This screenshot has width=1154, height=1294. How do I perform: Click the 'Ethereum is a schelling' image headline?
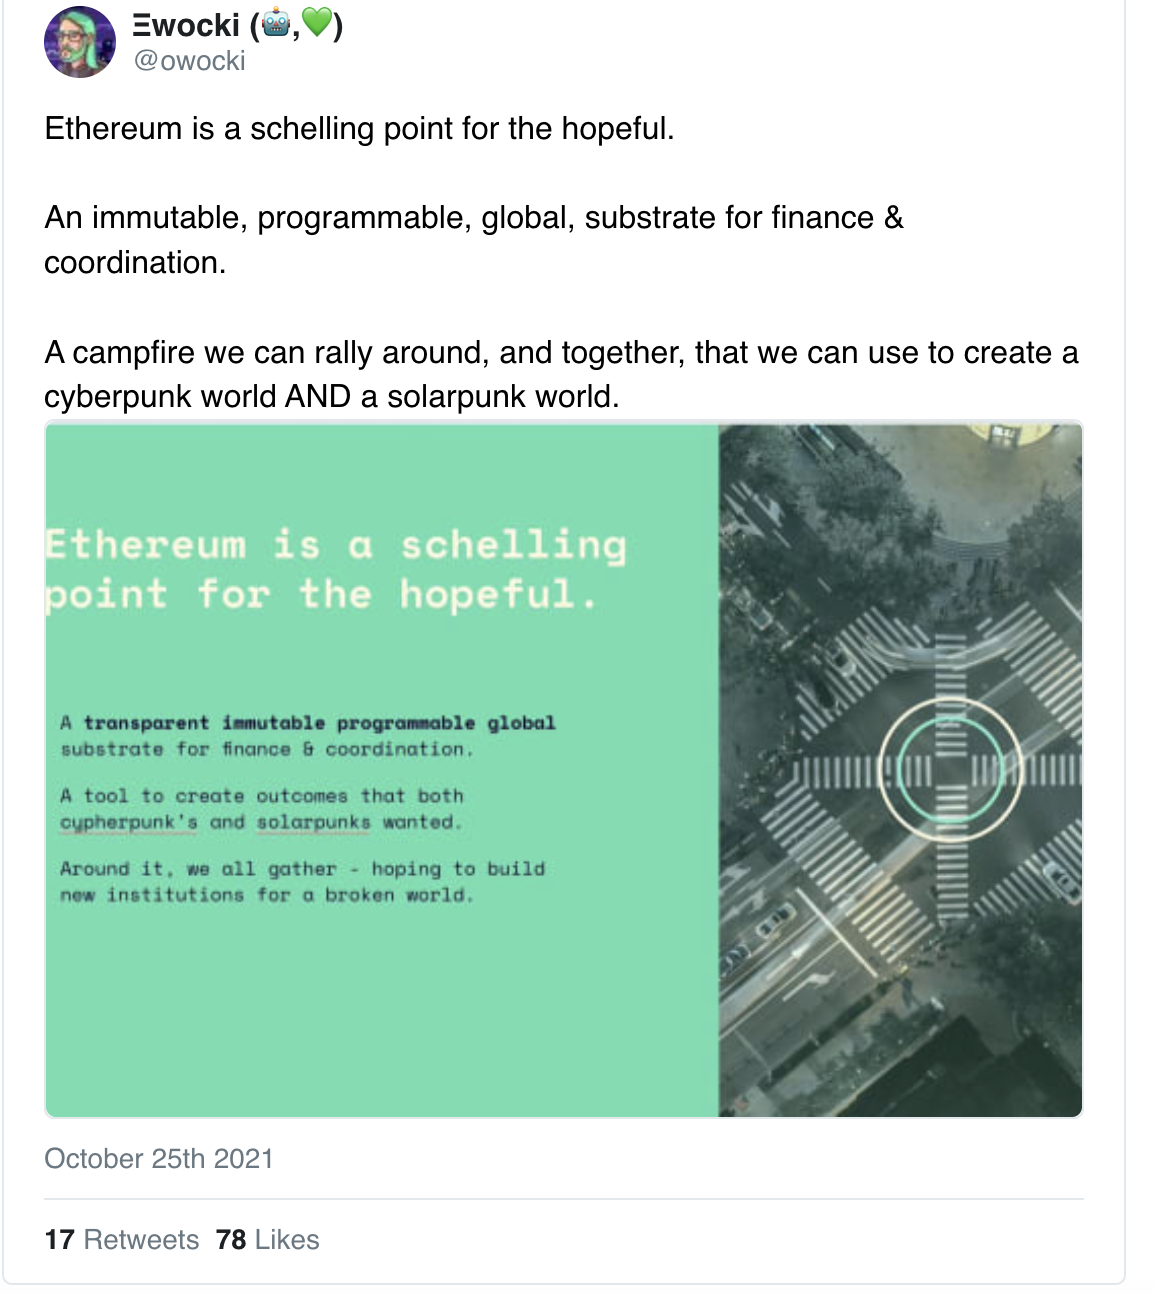336,546
